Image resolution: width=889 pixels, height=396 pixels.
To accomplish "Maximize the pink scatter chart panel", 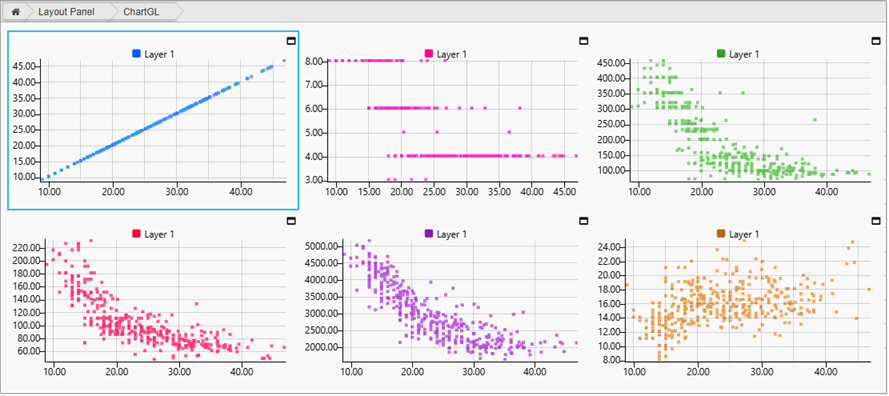I will (583, 40).
